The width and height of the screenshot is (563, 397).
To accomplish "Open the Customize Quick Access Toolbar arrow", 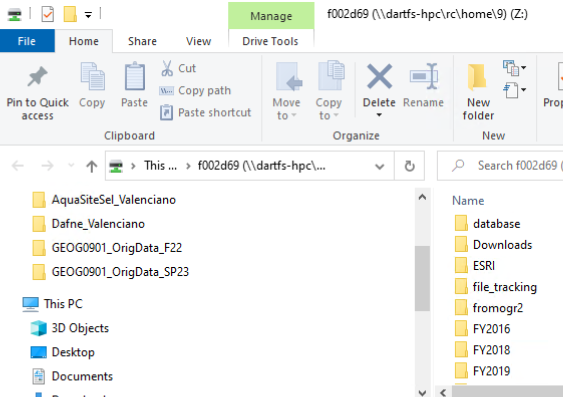I will (88, 15).
